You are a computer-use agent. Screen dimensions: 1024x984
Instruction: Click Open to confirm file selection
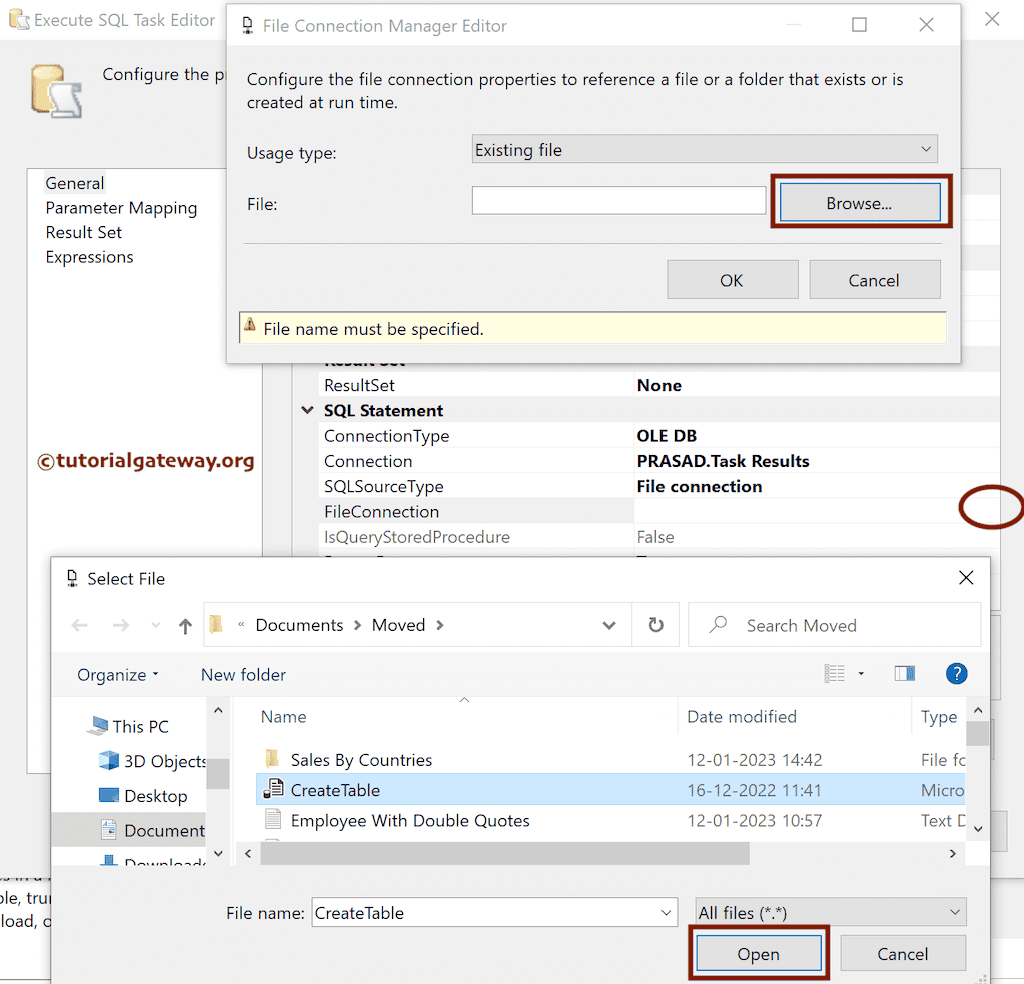point(758,953)
